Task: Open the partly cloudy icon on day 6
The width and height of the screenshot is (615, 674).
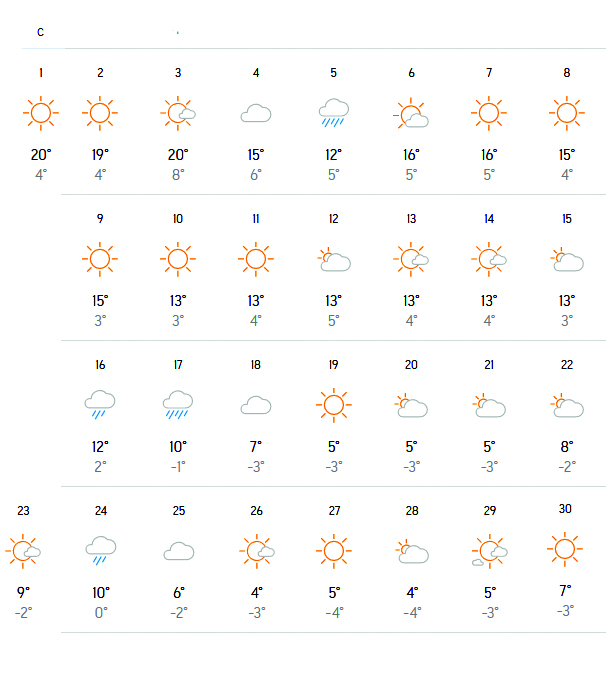Action: pos(411,114)
